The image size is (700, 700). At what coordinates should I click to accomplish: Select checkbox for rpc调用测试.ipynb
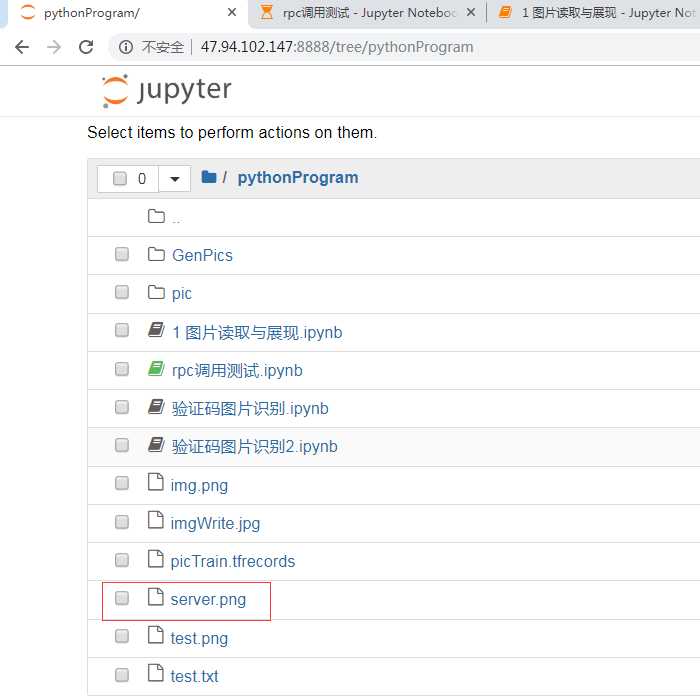tap(122, 369)
